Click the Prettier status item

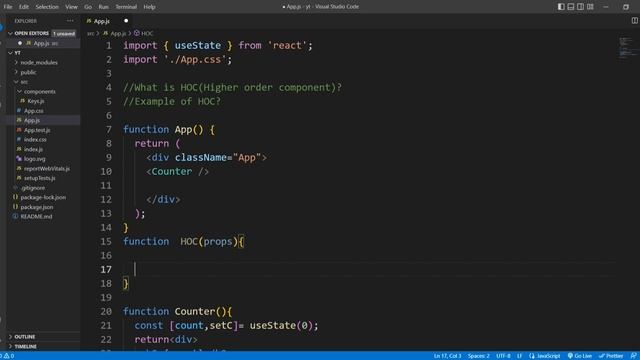pos(611,356)
